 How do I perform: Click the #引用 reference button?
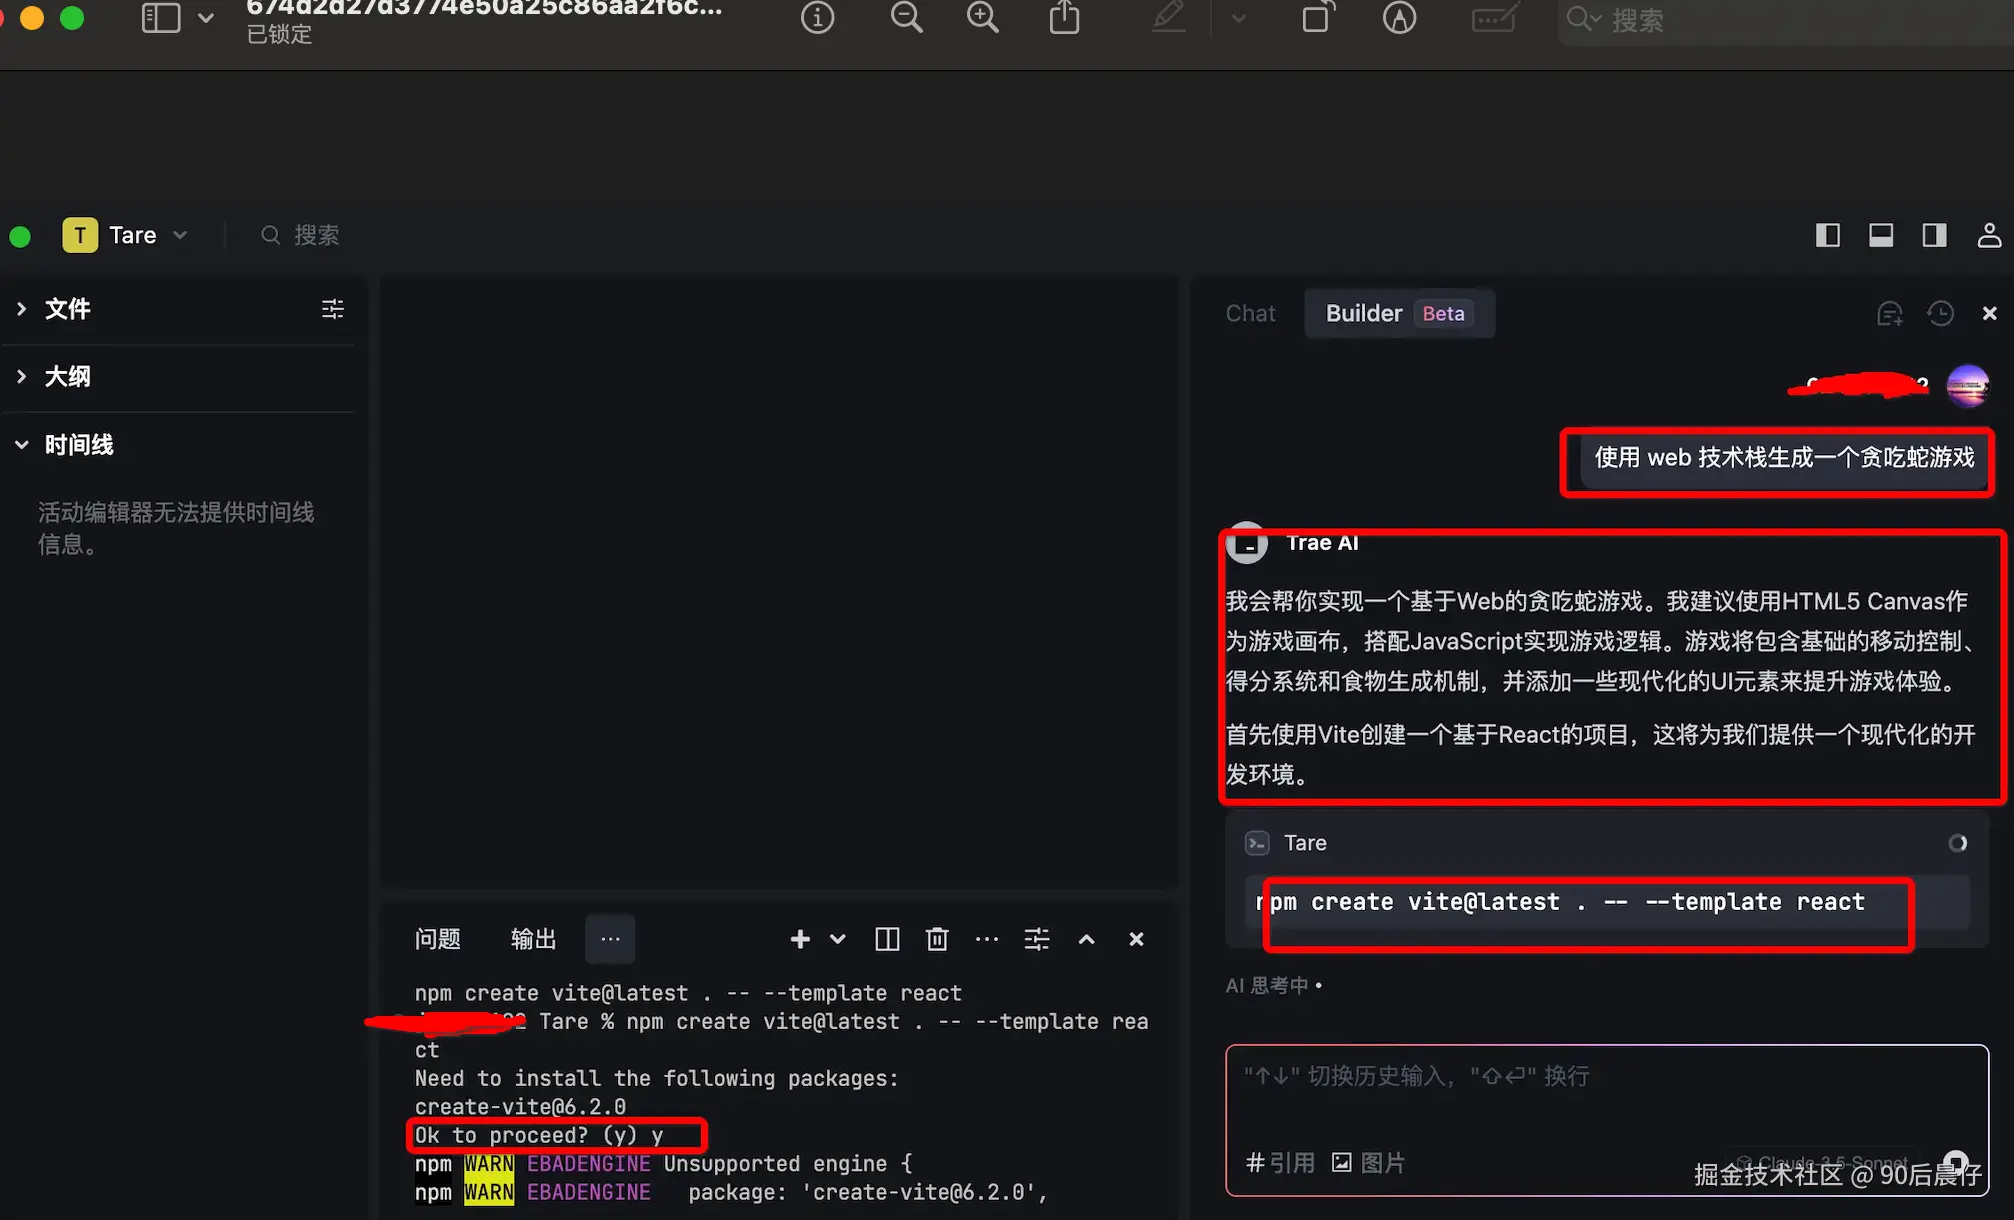pos(1280,1163)
